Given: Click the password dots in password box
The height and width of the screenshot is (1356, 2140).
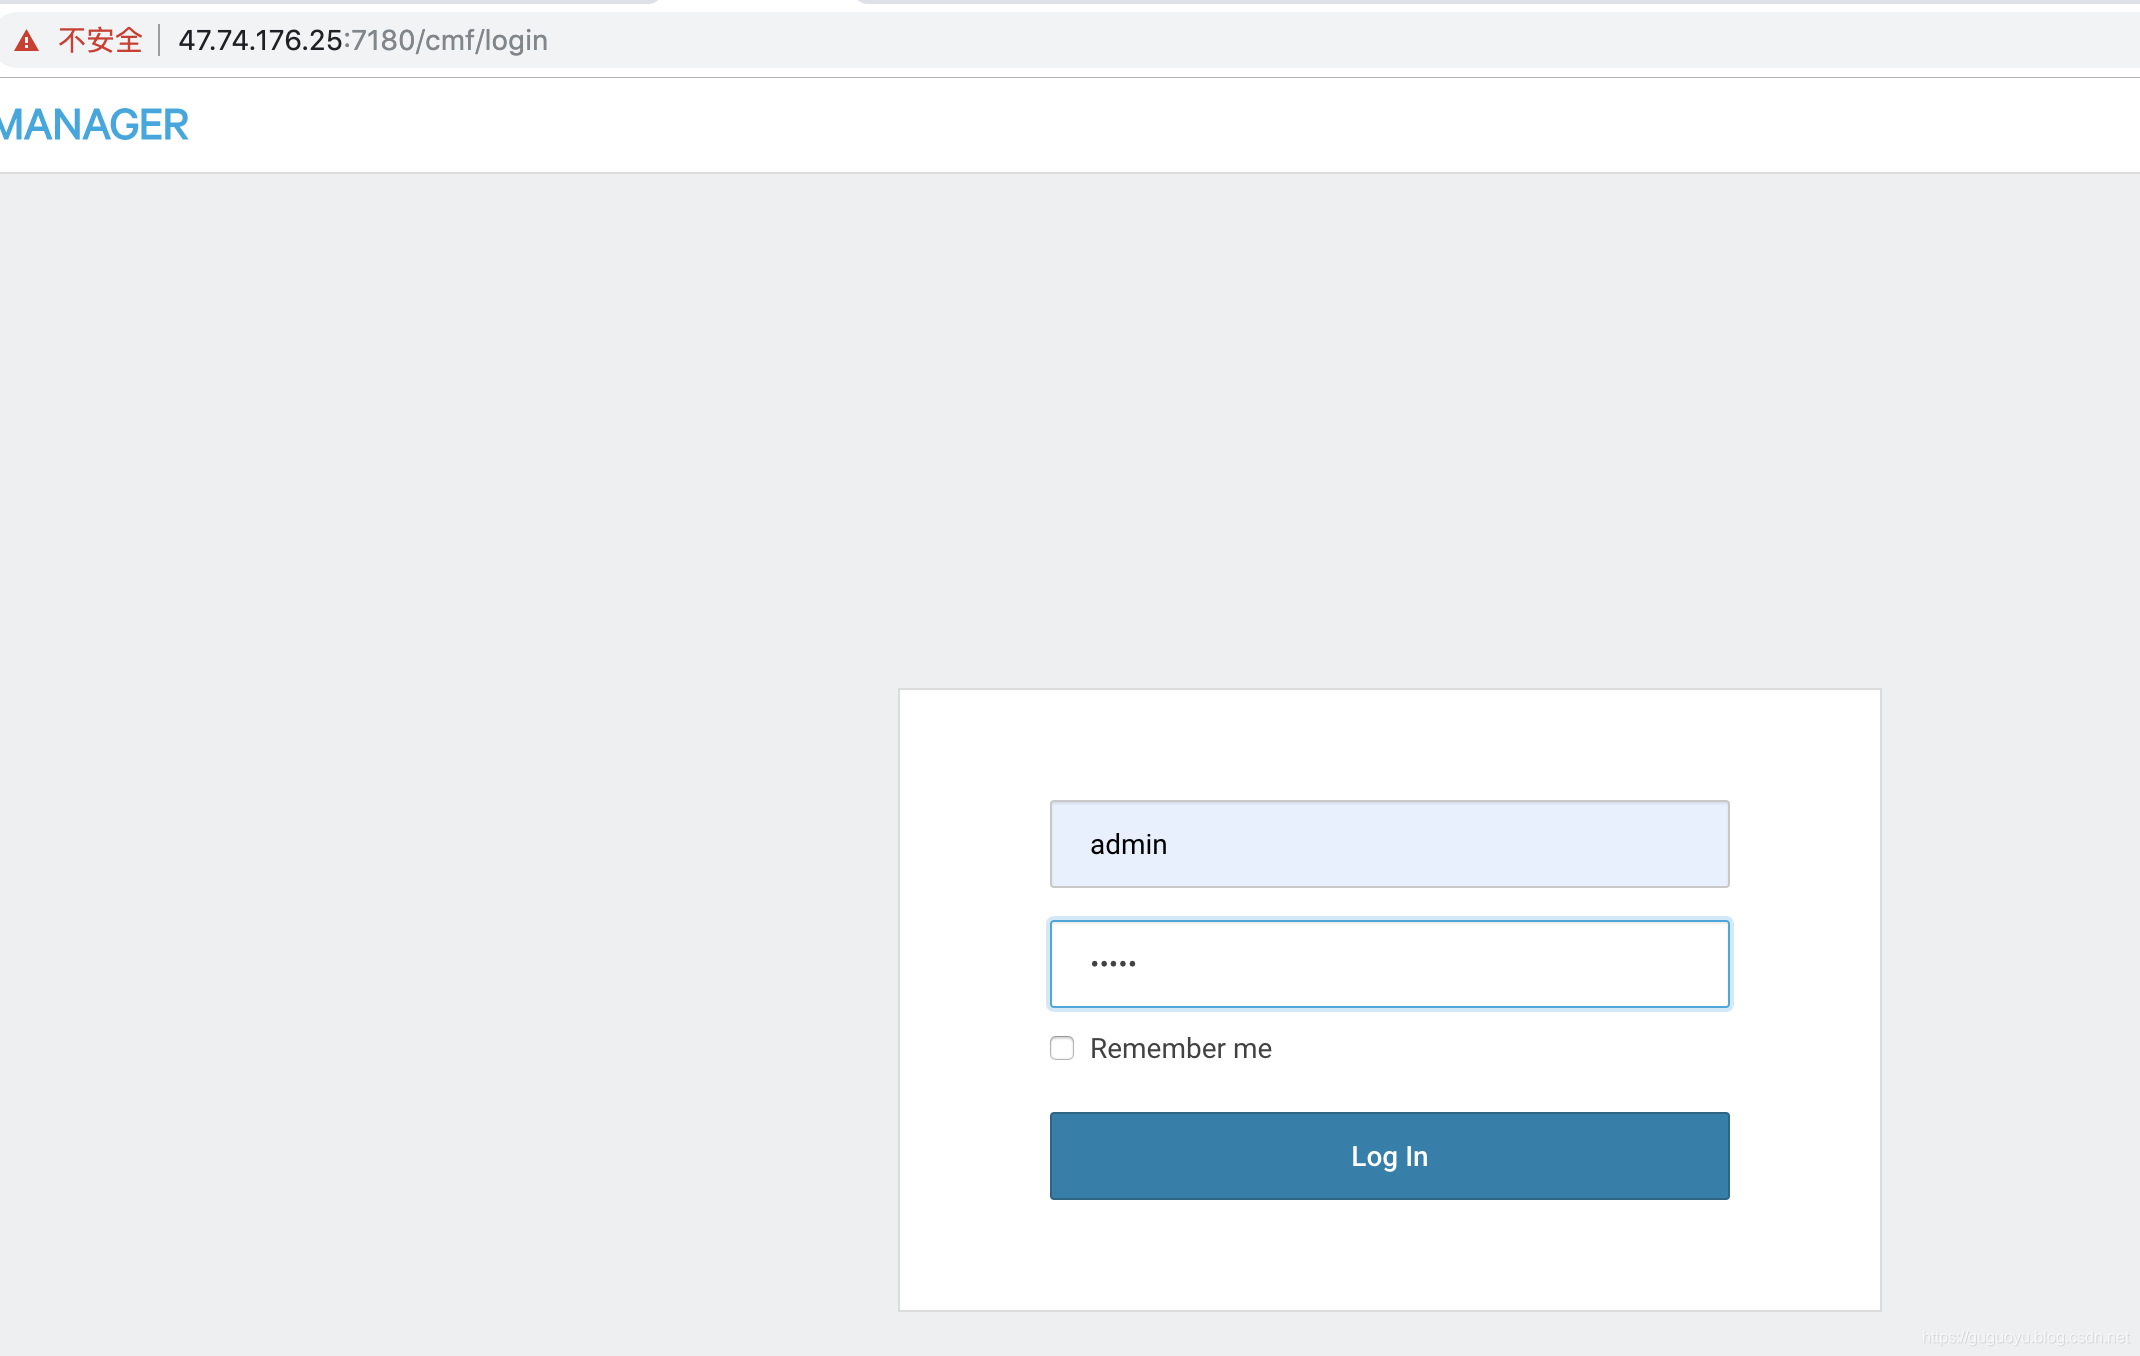Looking at the screenshot, I should [1113, 964].
